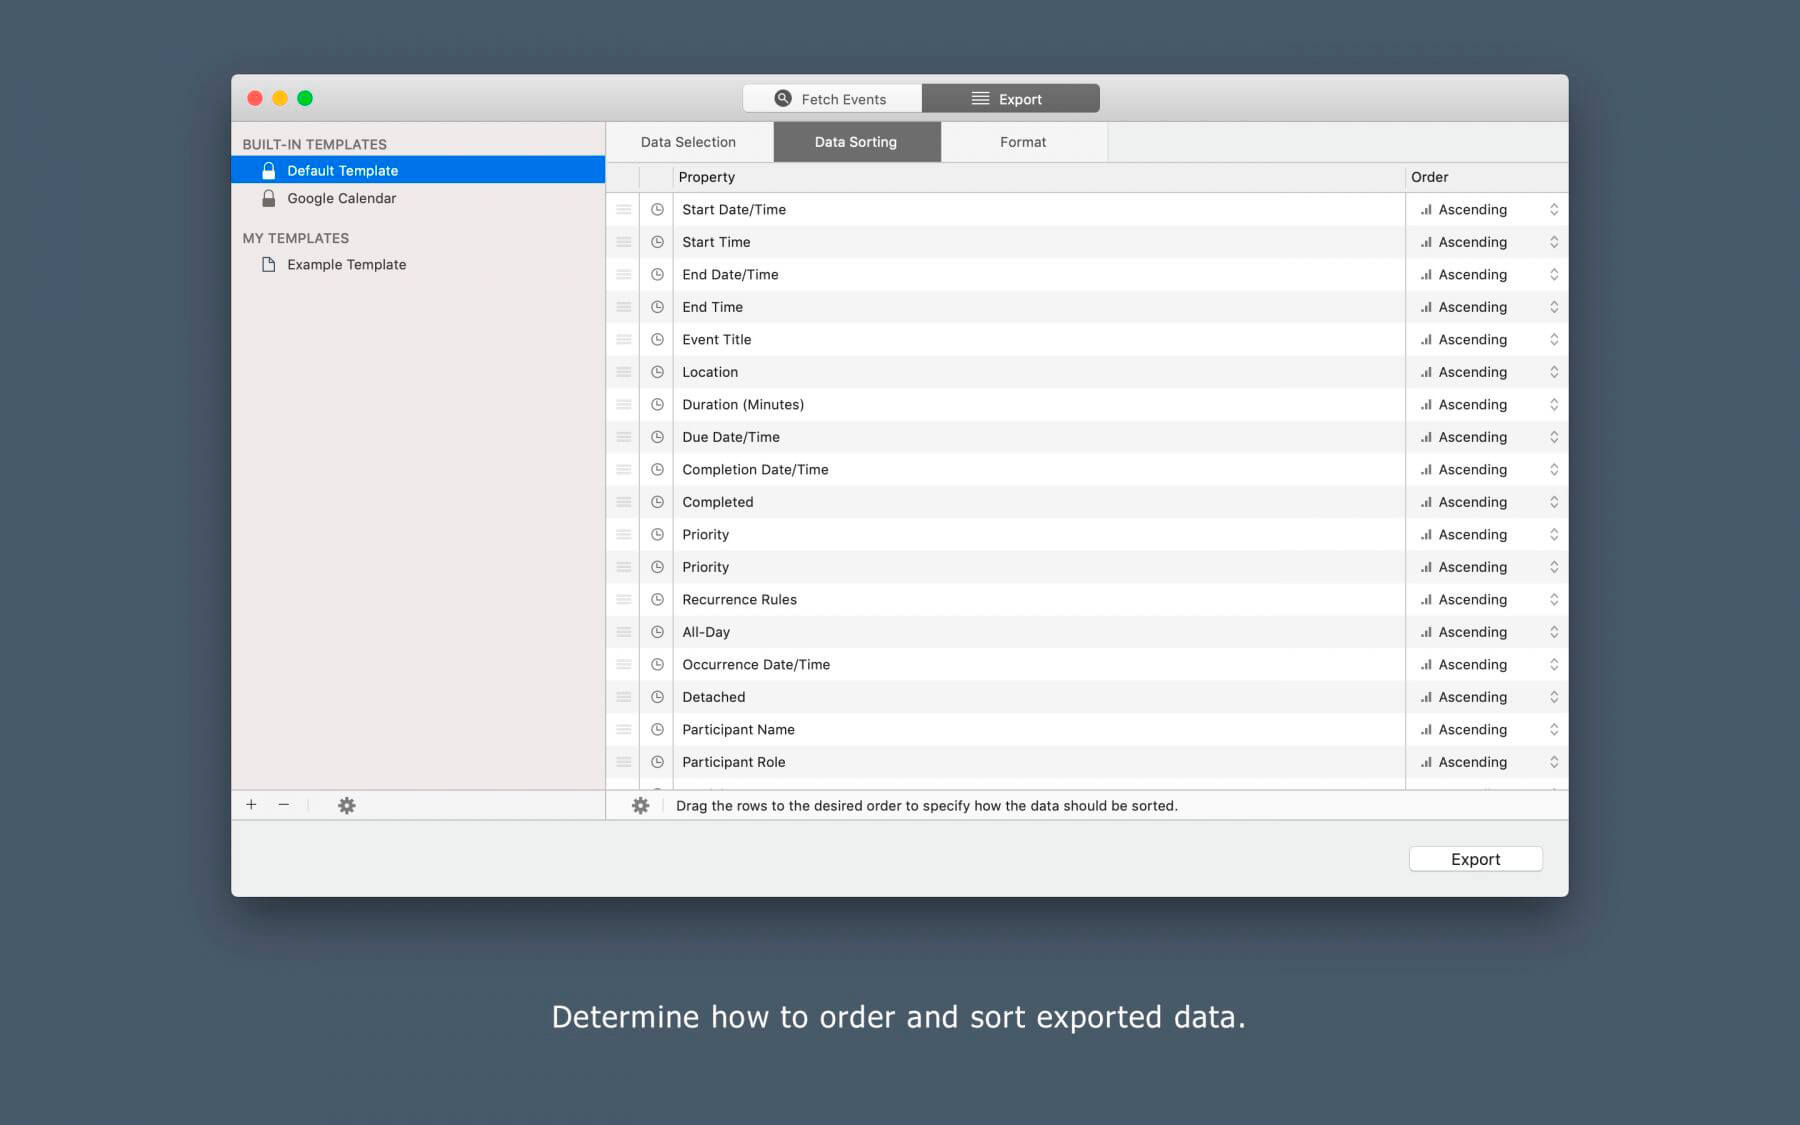The width and height of the screenshot is (1800, 1125).
Task: Click the lock icon of Google Calendar
Action: click(x=268, y=198)
